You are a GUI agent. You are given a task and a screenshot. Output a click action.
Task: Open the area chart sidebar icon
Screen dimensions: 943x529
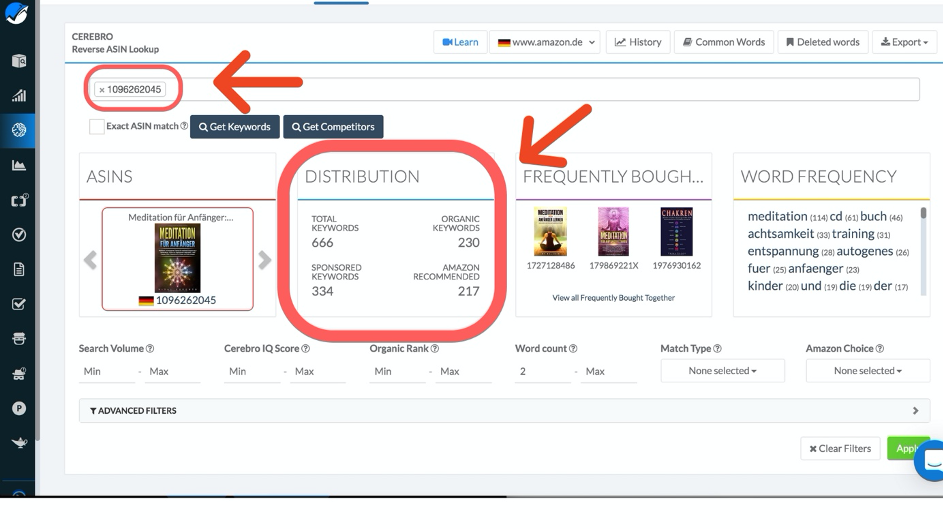coord(19,165)
